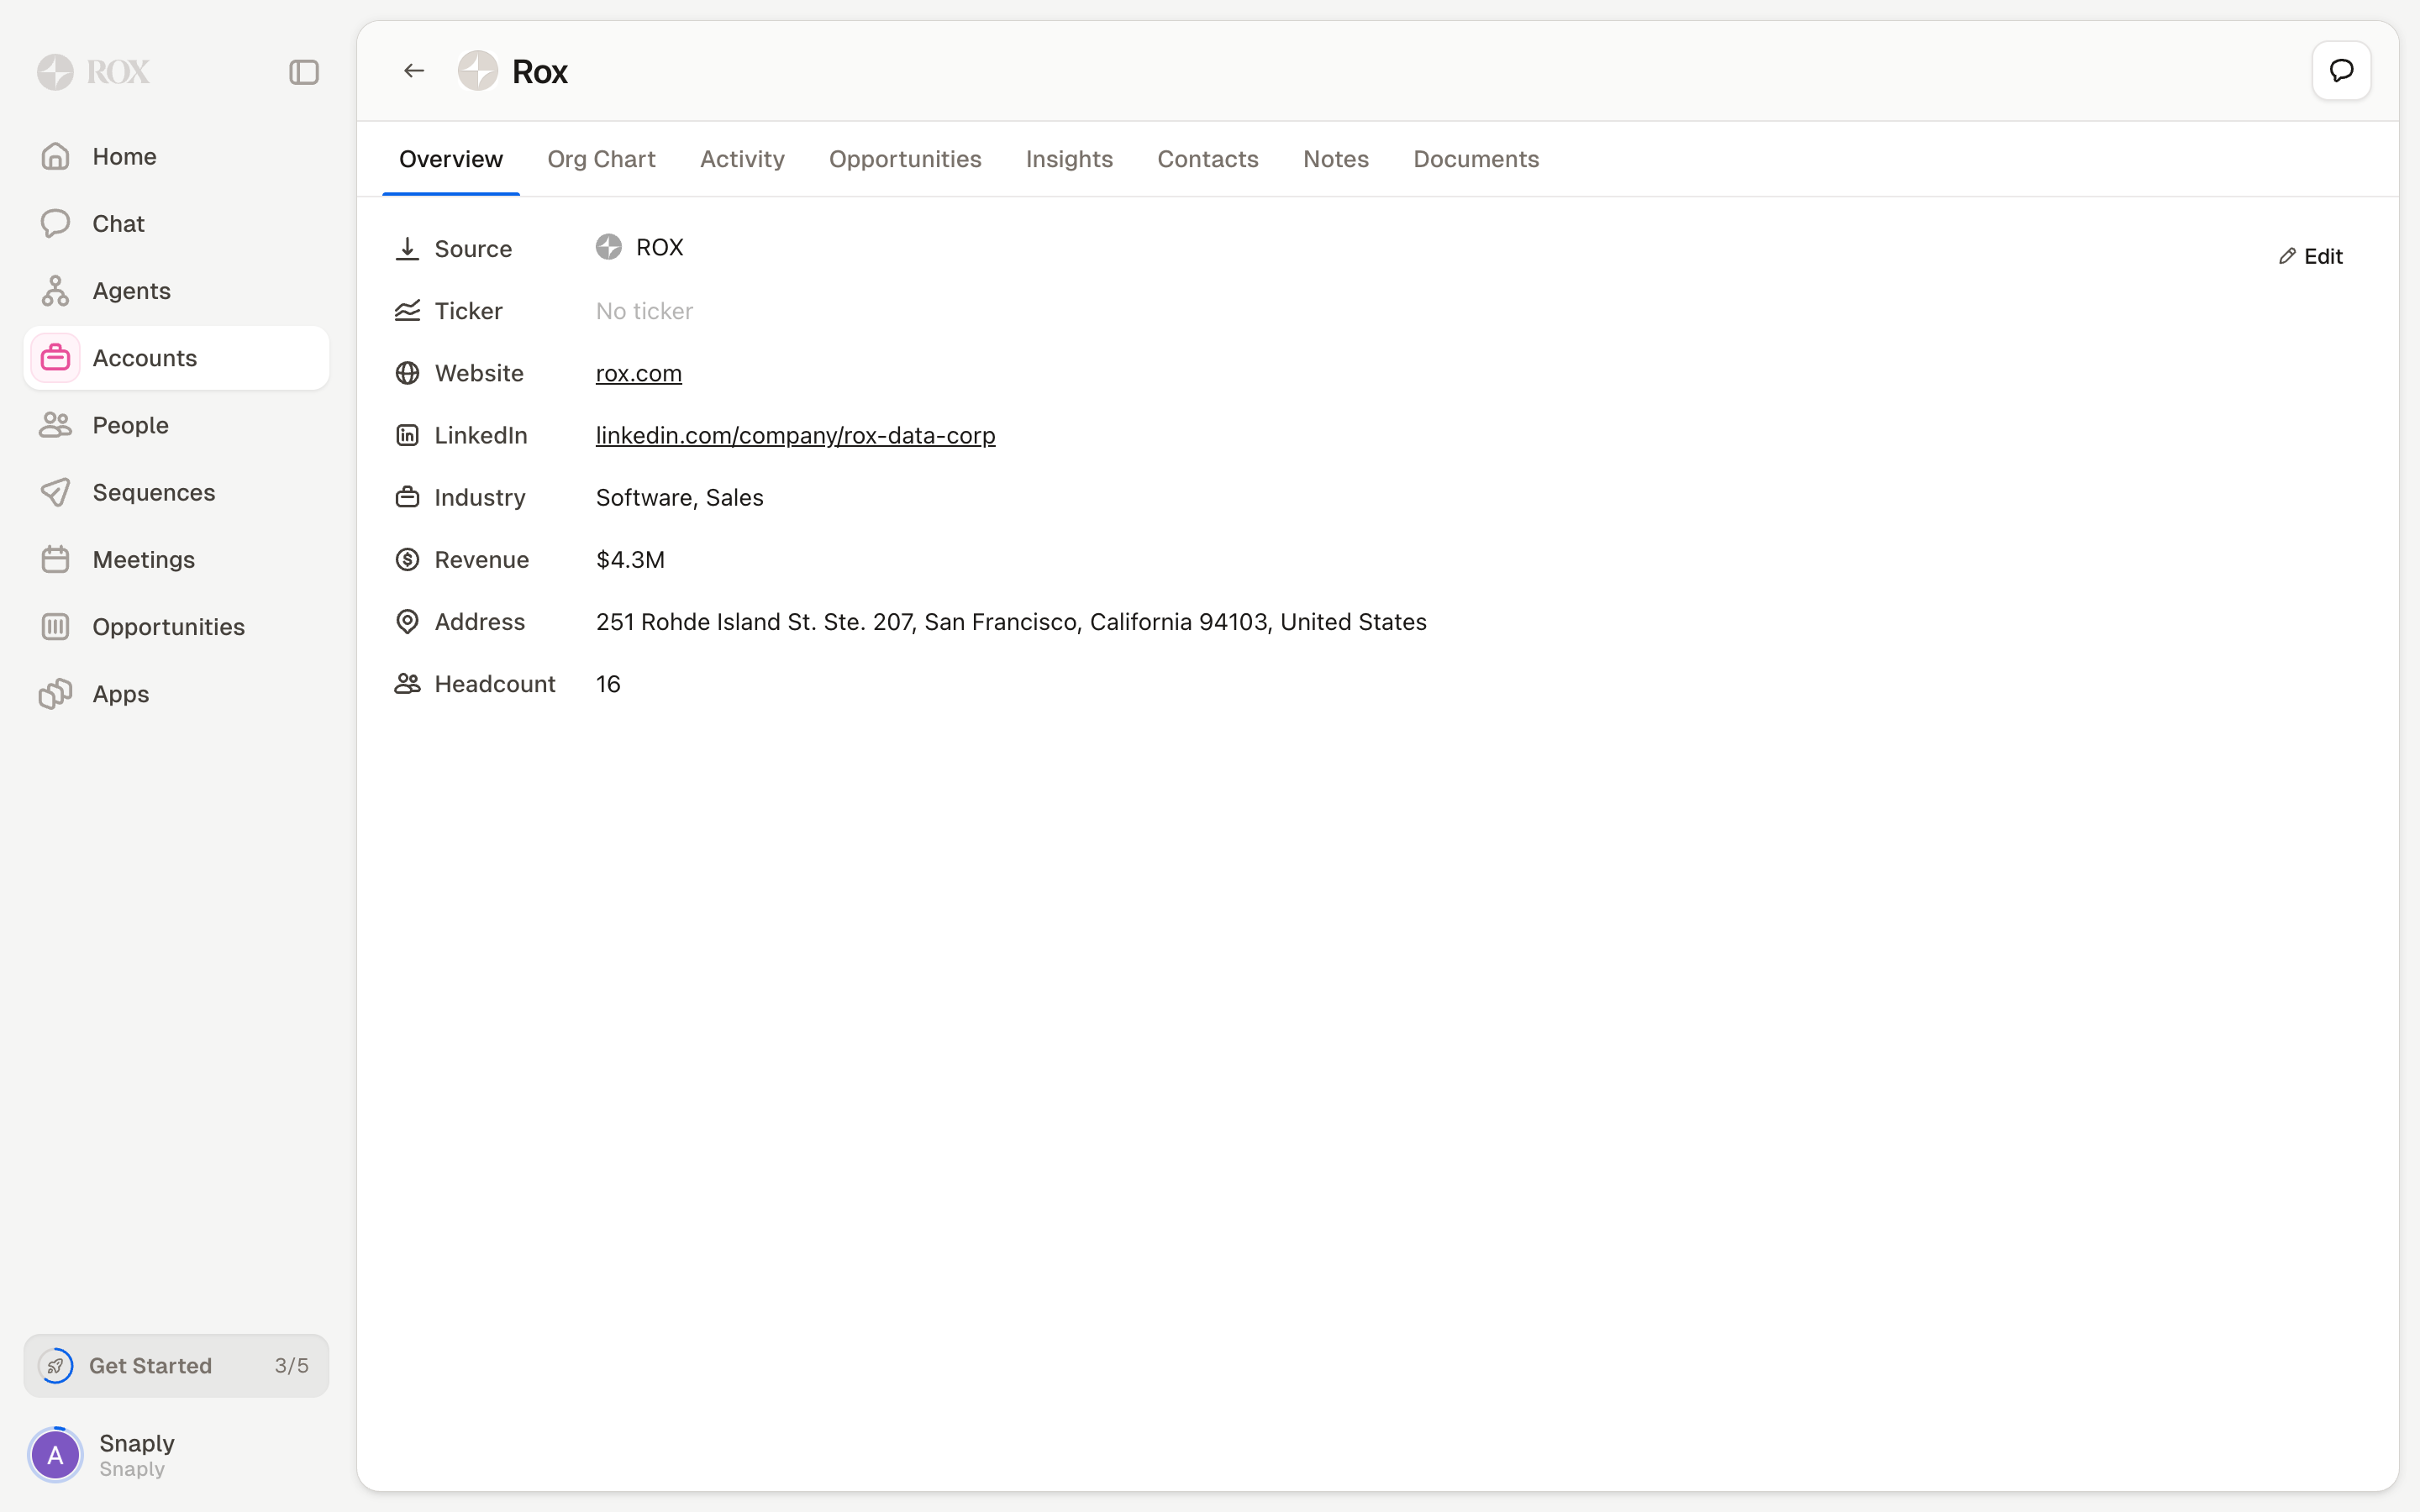The image size is (2420, 1512).
Task: Switch to the Insights tab
Action: 1069,159
